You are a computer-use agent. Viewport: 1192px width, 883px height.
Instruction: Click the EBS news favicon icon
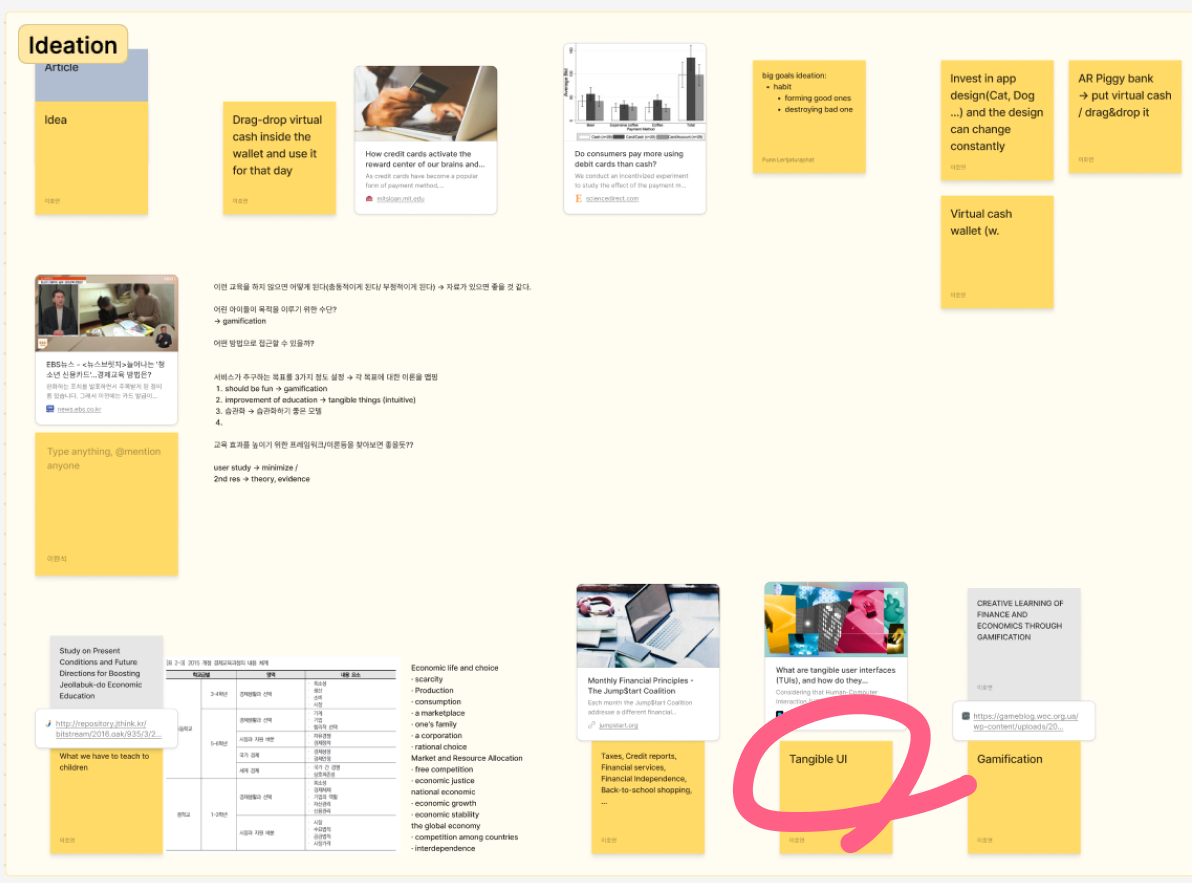(50, 409)
